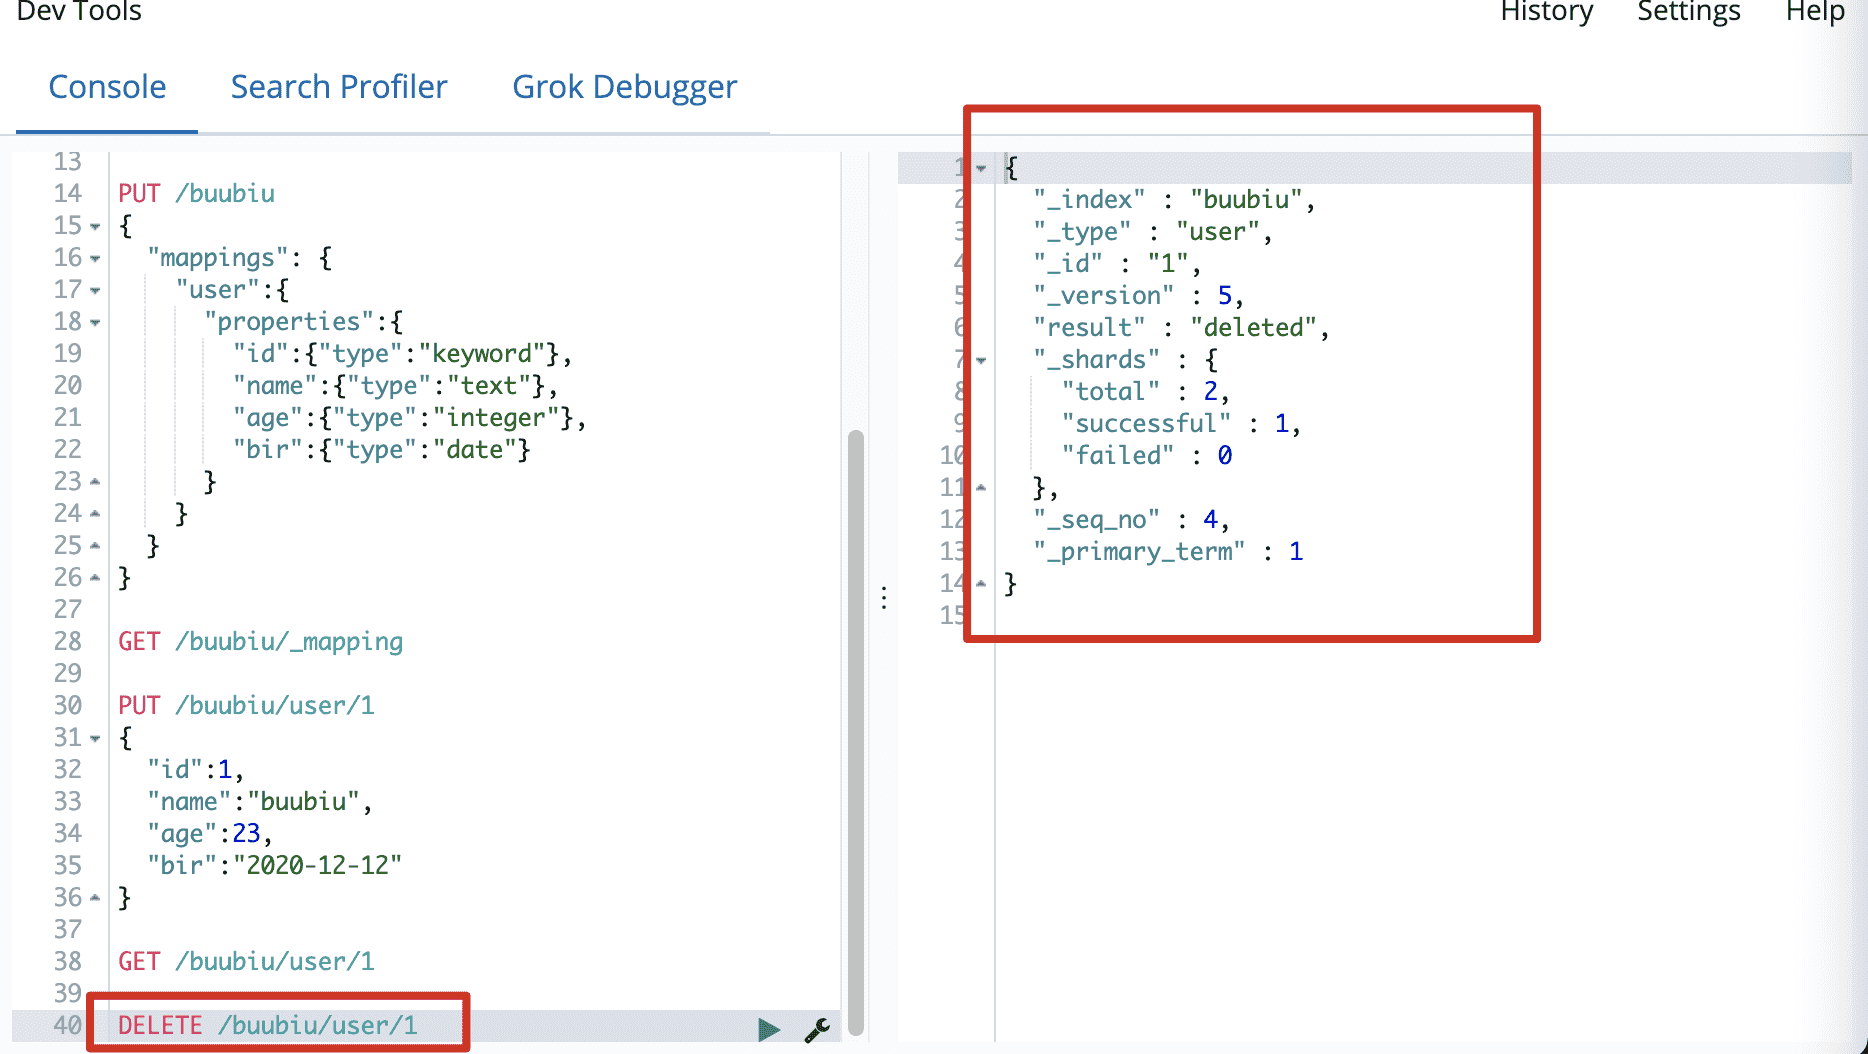Select the PUT /buubiu/user/1 request line
The width and height of the screenshot is (1868, 1054).
(246, 705)
